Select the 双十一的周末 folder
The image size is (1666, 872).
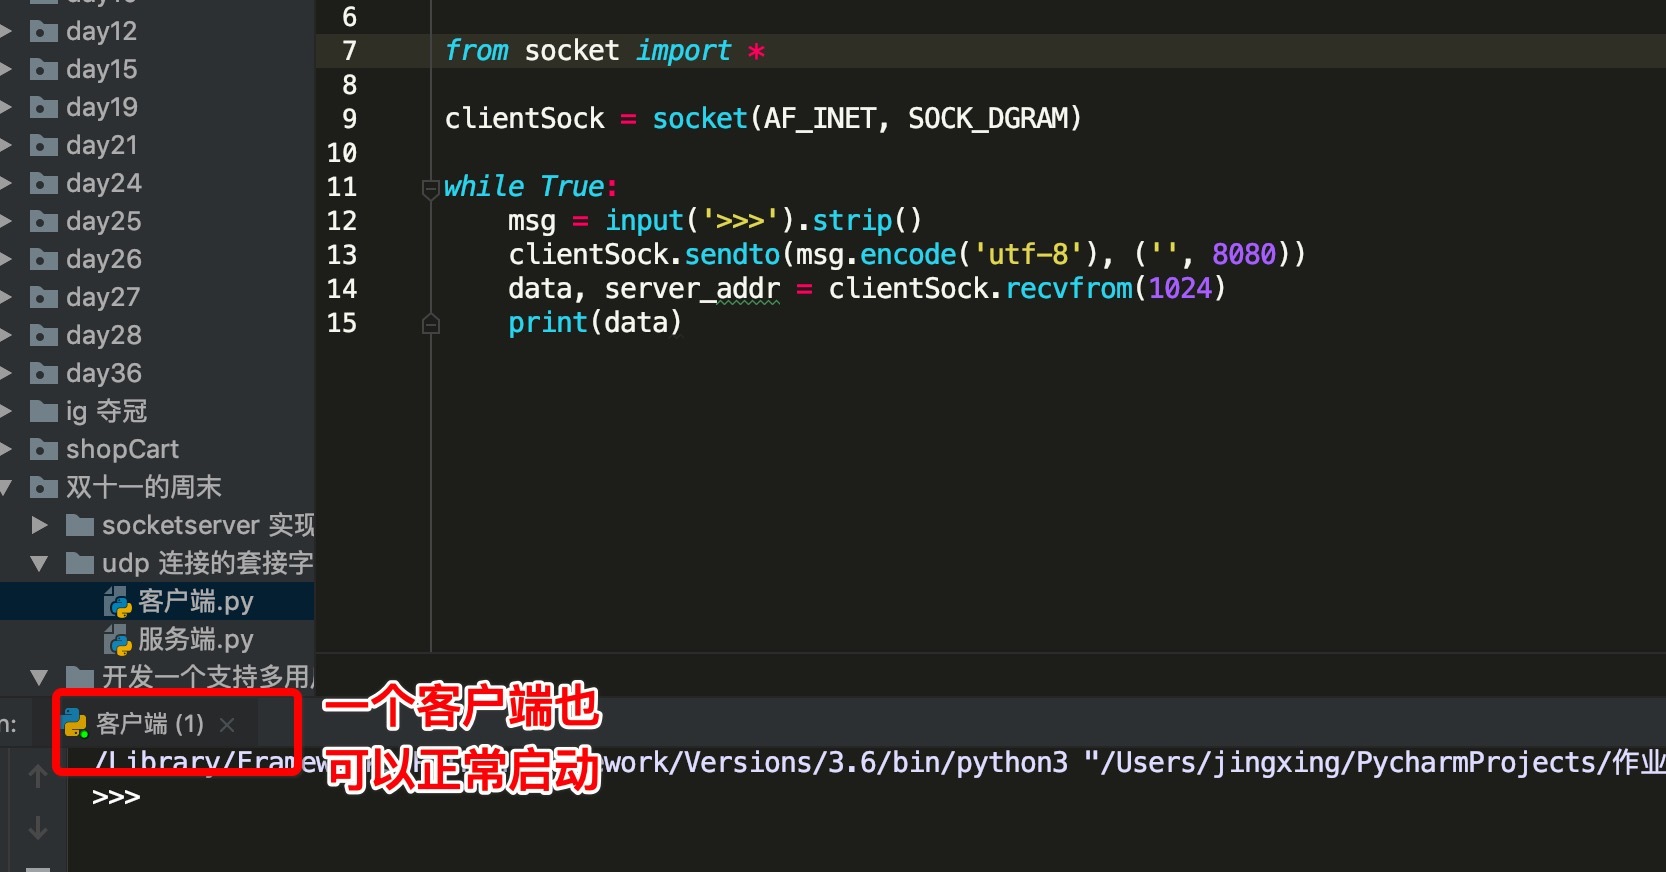click(142, 487)
